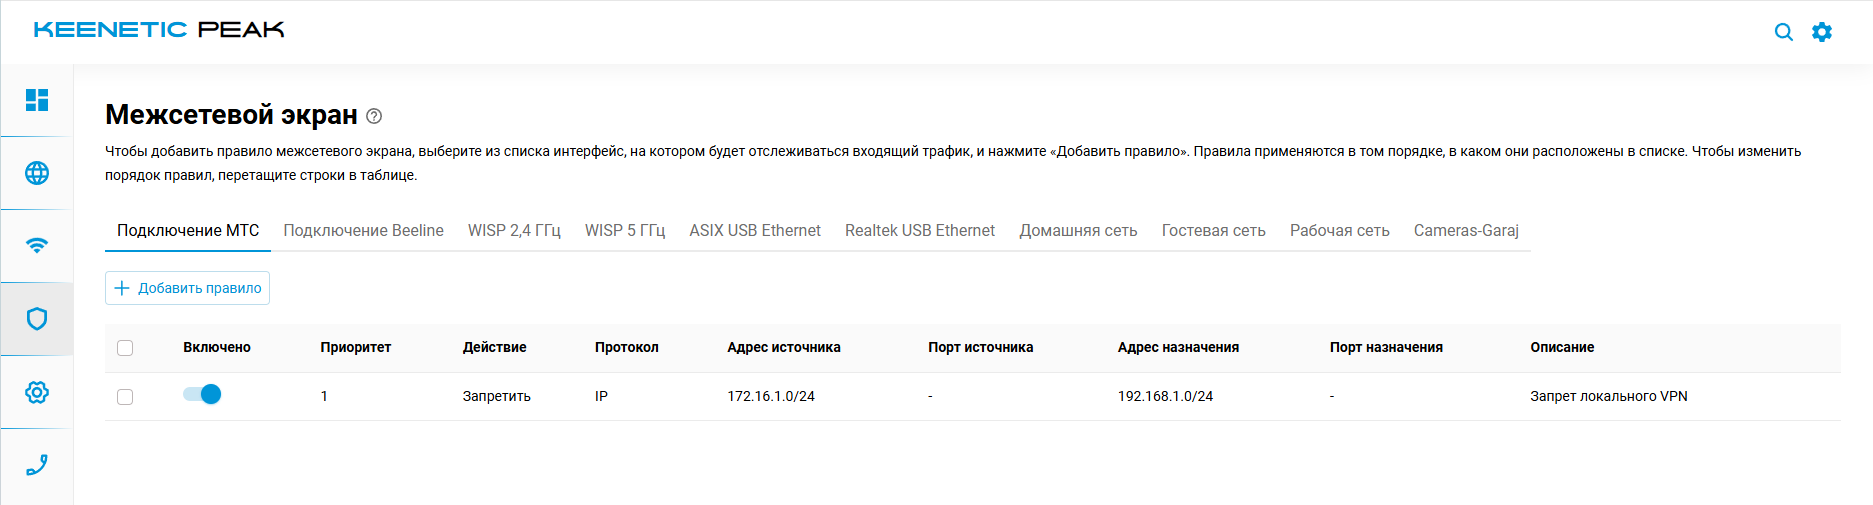Screen dimensions: 1873x505
Task: Click the search magnifier icon
Action: point(1783,32)
